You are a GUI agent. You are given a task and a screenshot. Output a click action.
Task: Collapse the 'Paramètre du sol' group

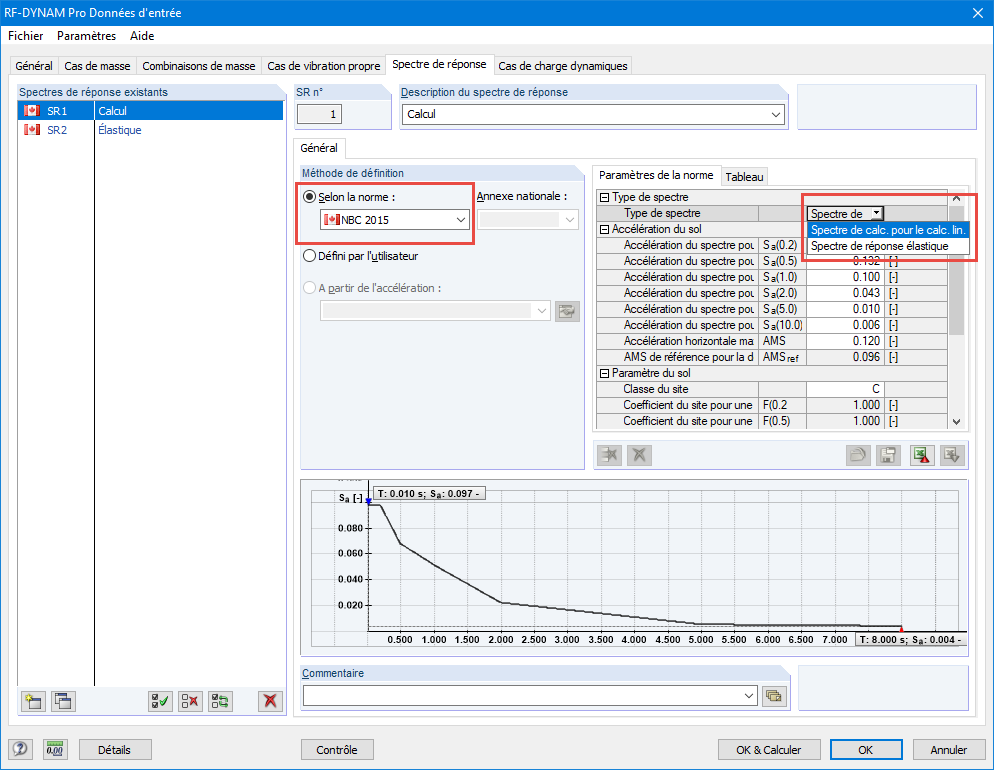tap(605, 373)
